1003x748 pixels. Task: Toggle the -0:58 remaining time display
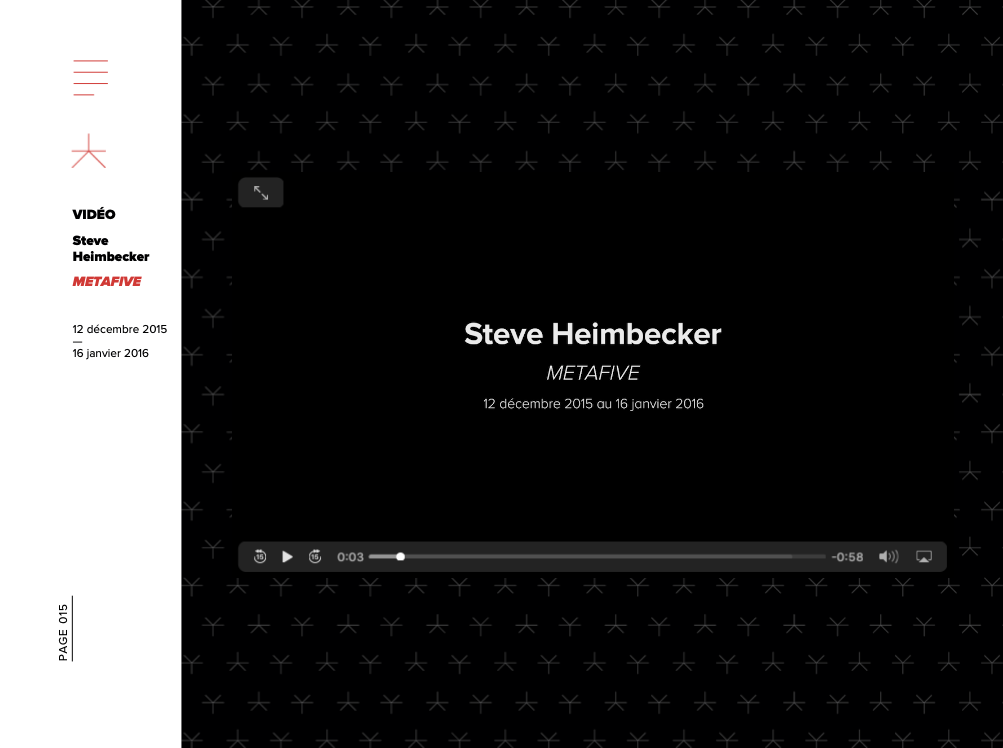point(847,557)
